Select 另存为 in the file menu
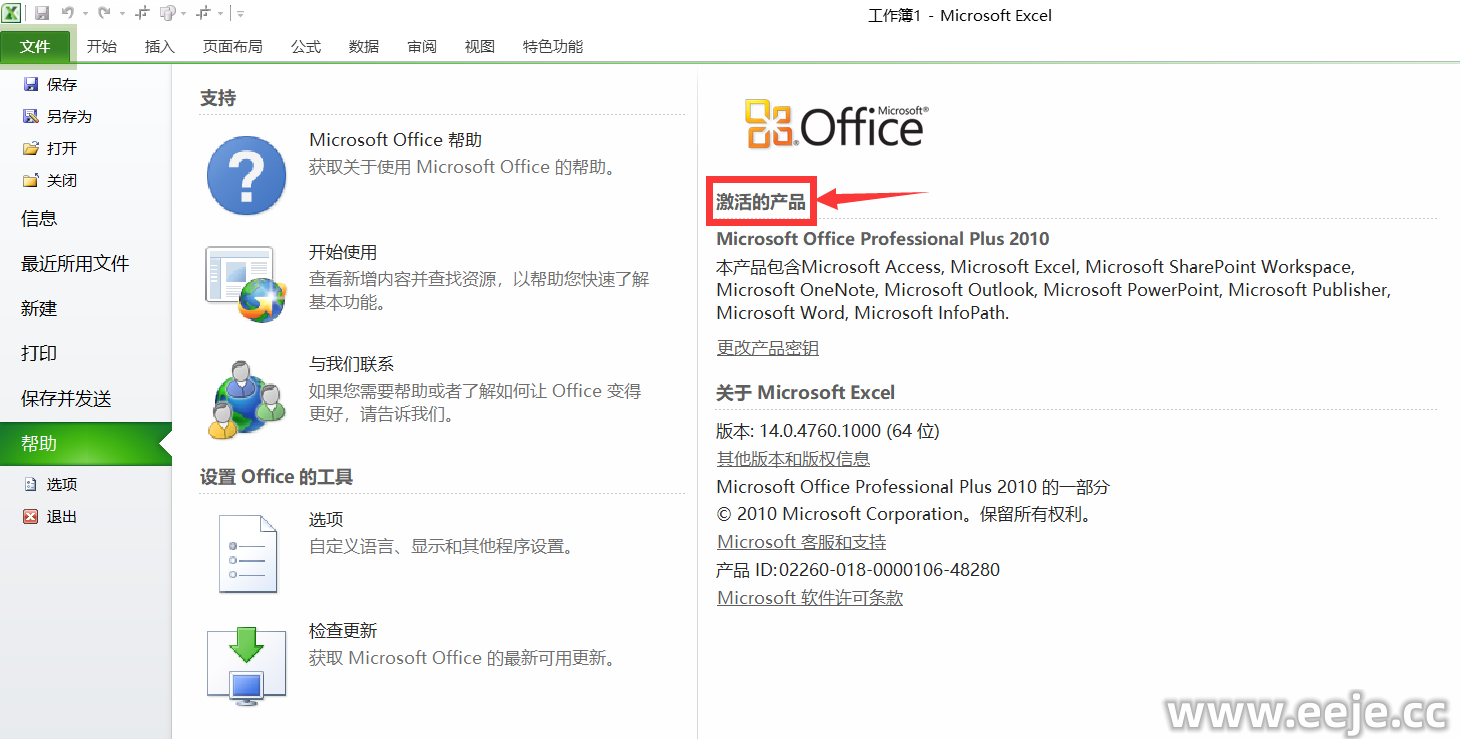 68,117
